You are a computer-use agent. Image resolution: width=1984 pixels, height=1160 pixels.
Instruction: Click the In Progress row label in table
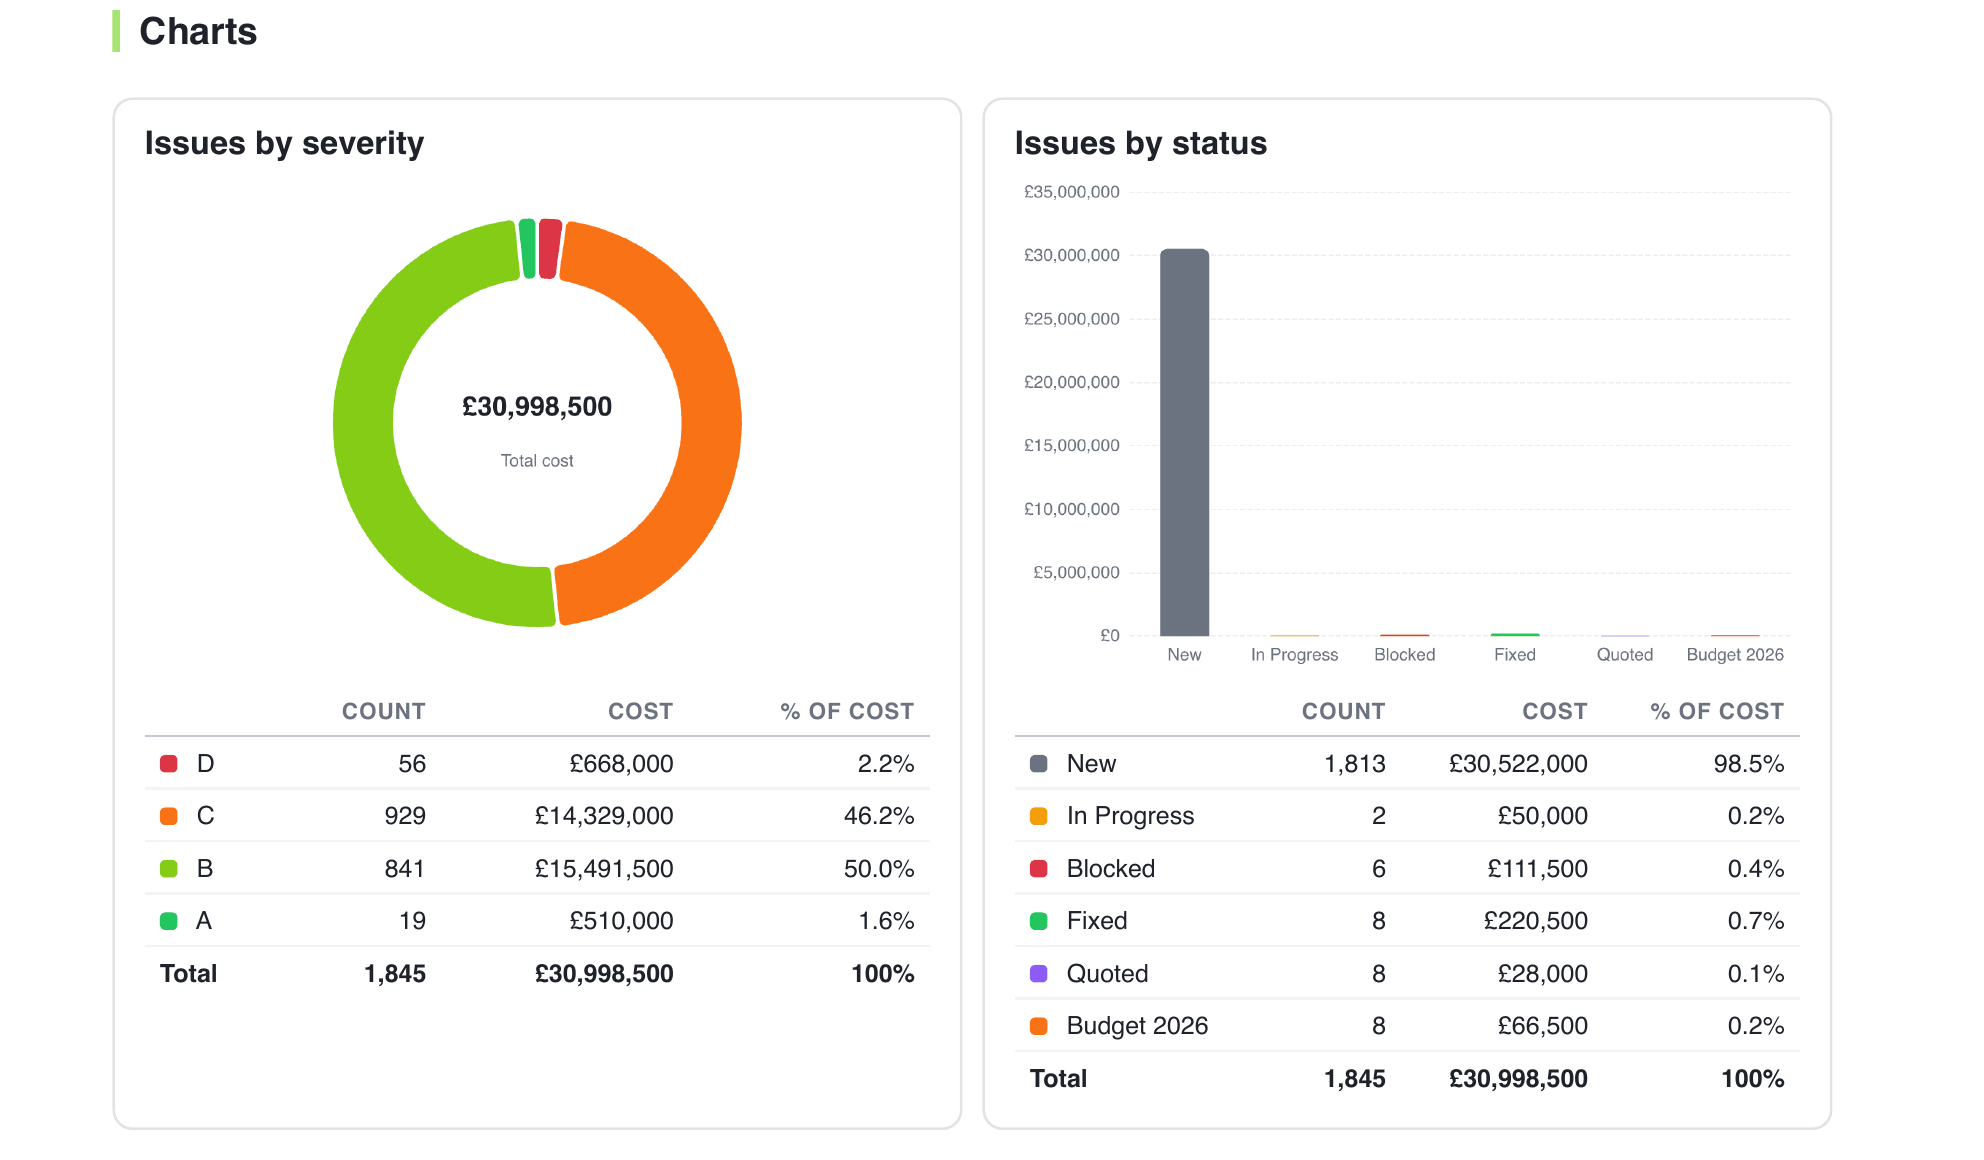pyautogui.click(x=1130, y=816)
